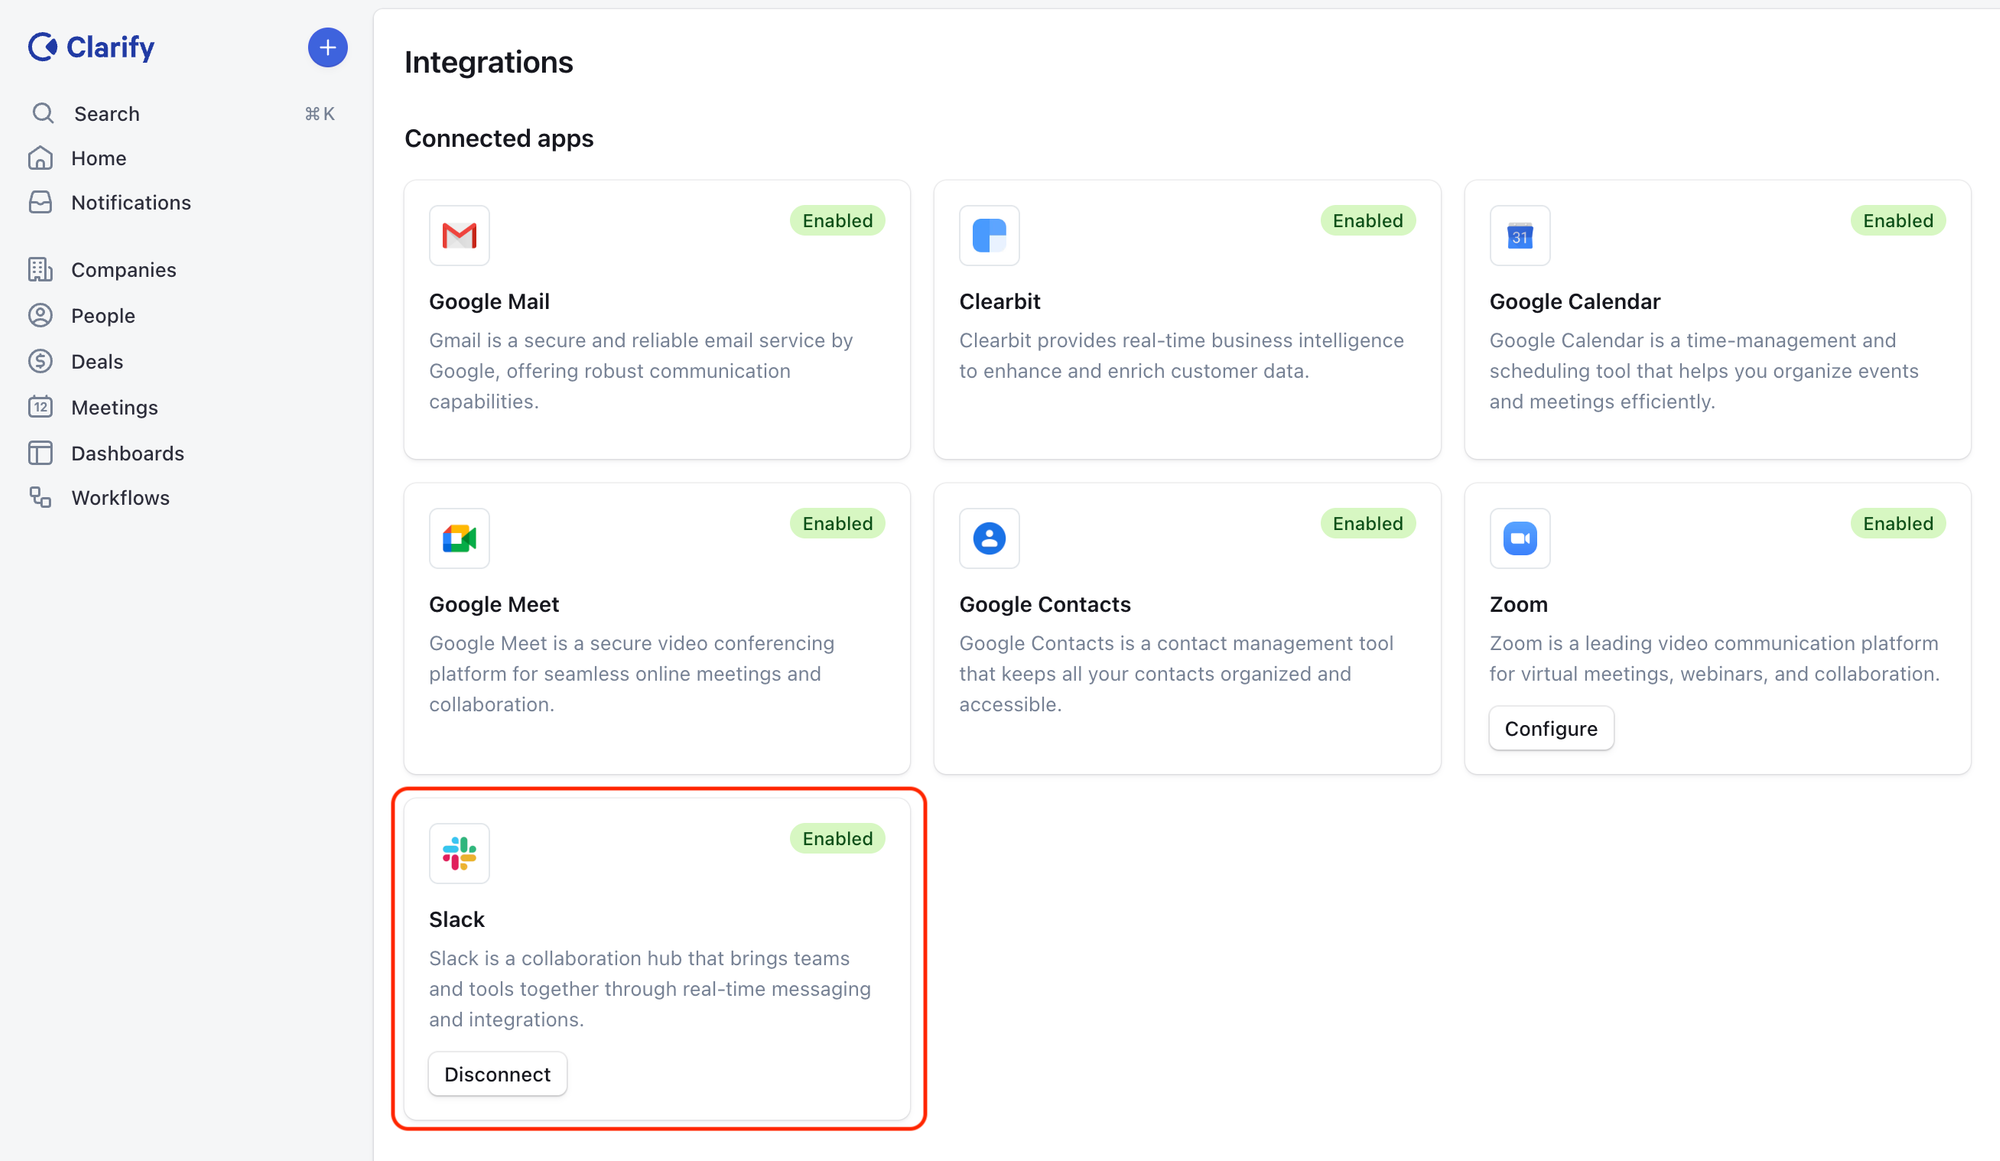Open the Search field in sidebar

coord(107,114)
